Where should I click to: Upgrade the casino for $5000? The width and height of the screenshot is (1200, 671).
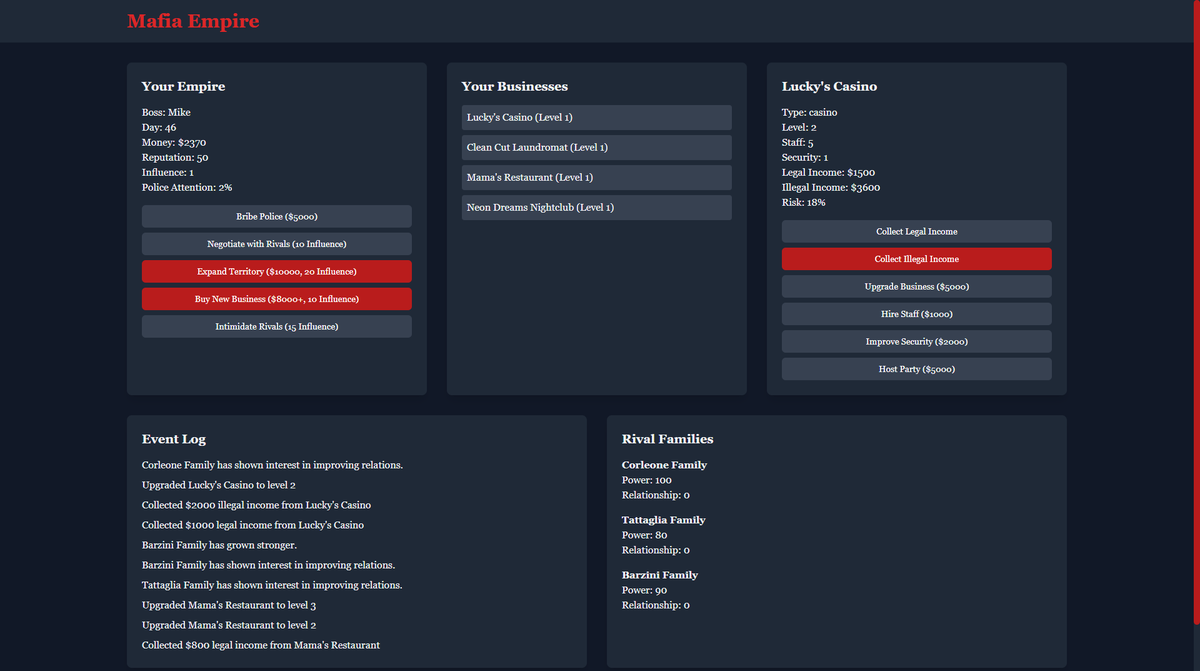click(x=916, y=286)
